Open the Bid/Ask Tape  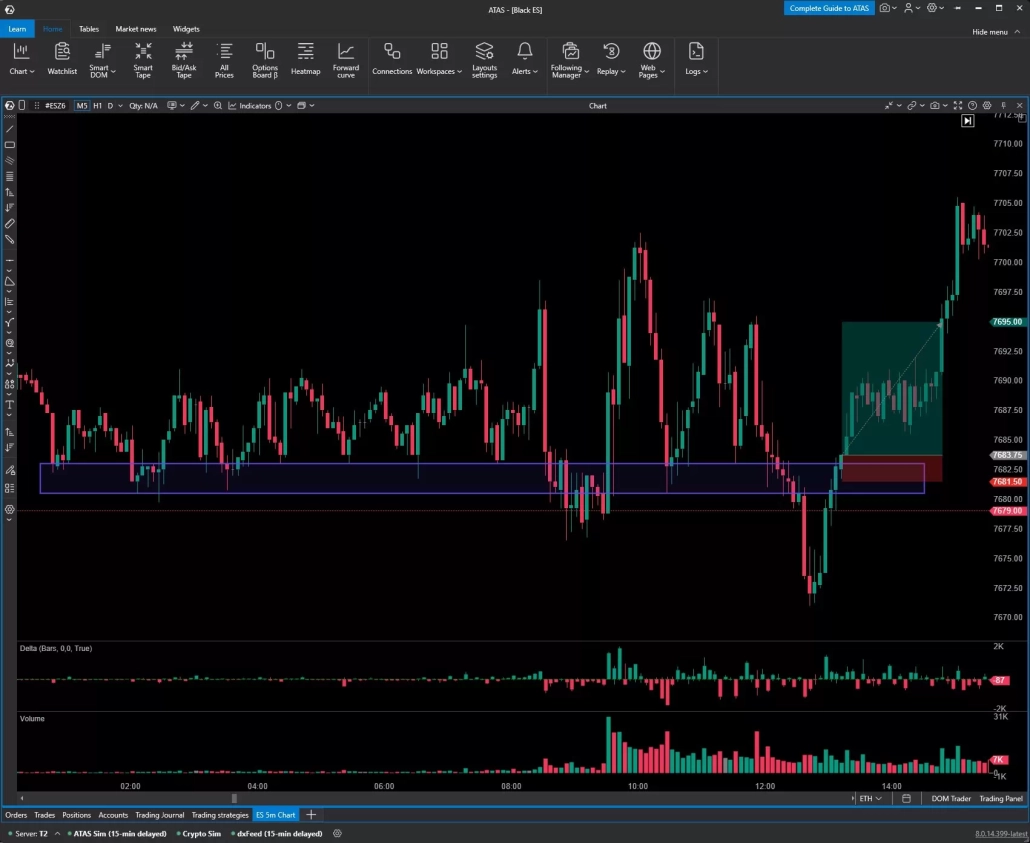(183, 60)
